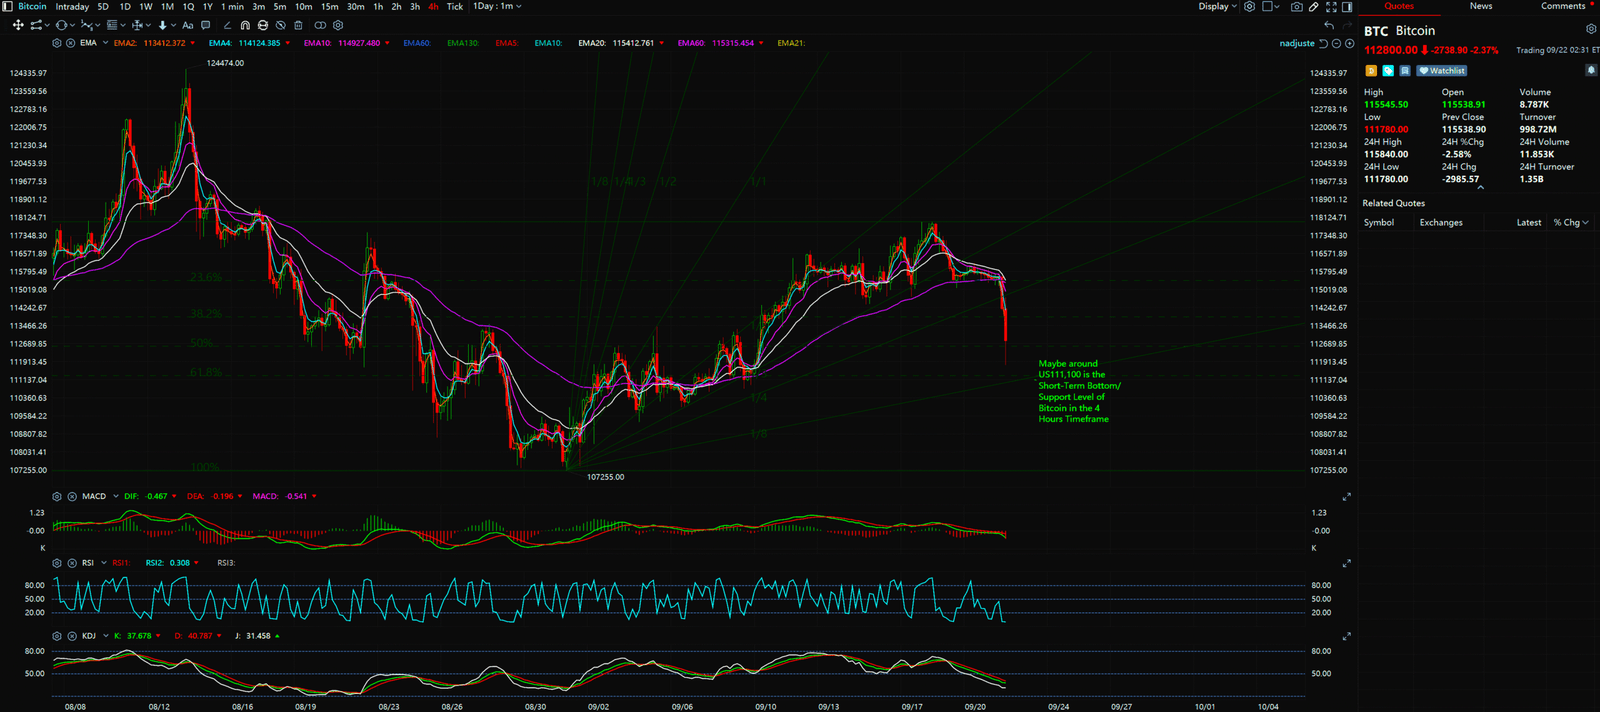The width and height of the screenshot is (1600, 712).
Task: Open the DIF value color dropdown
Action: point(175,496)
